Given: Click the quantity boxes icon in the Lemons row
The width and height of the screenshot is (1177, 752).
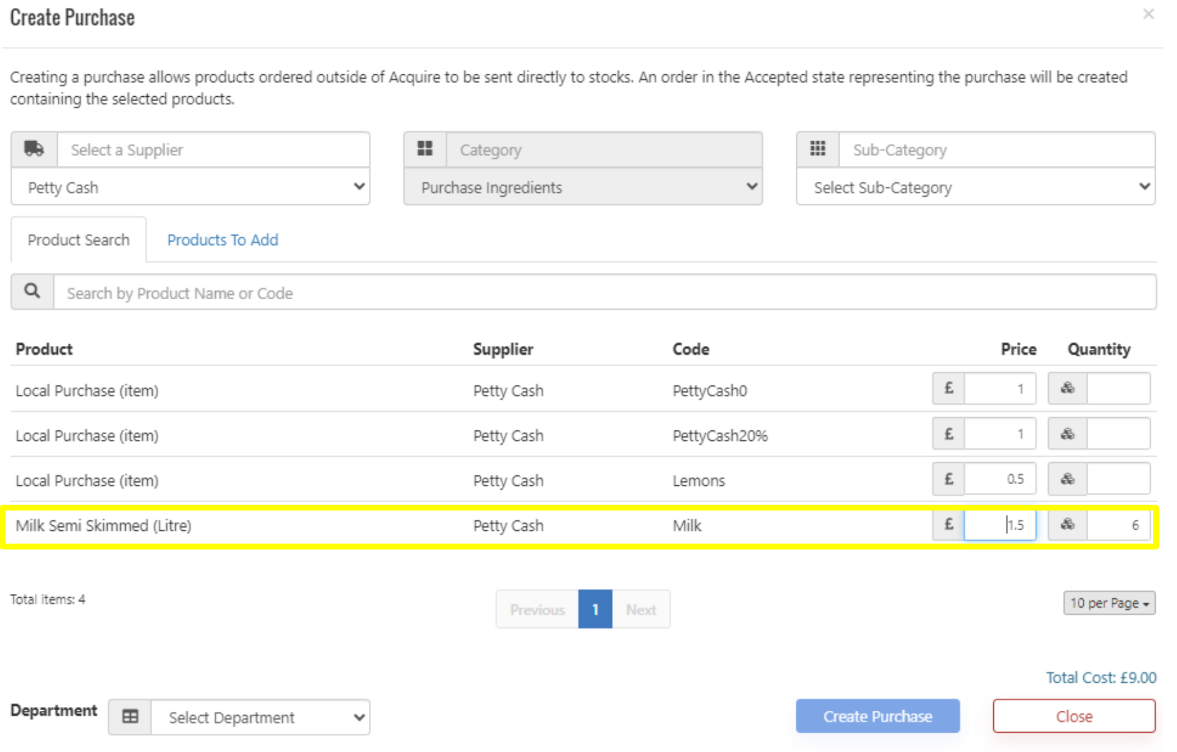Looking at the screenshot, I should pos(1067,479).
